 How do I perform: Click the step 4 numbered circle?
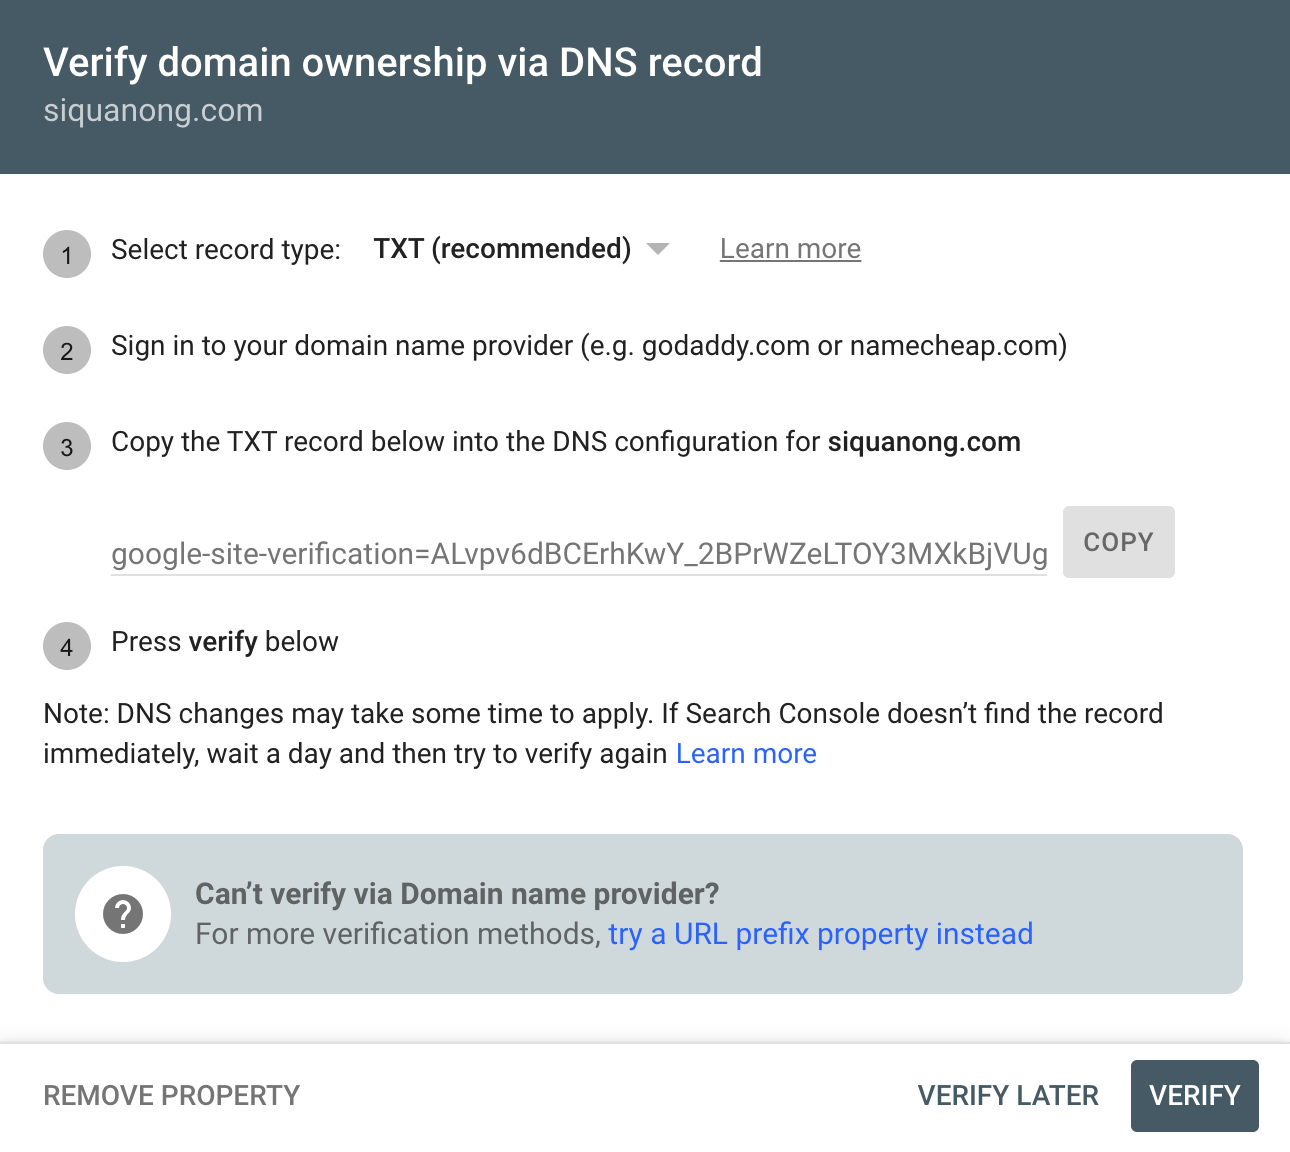click(66, 646)
